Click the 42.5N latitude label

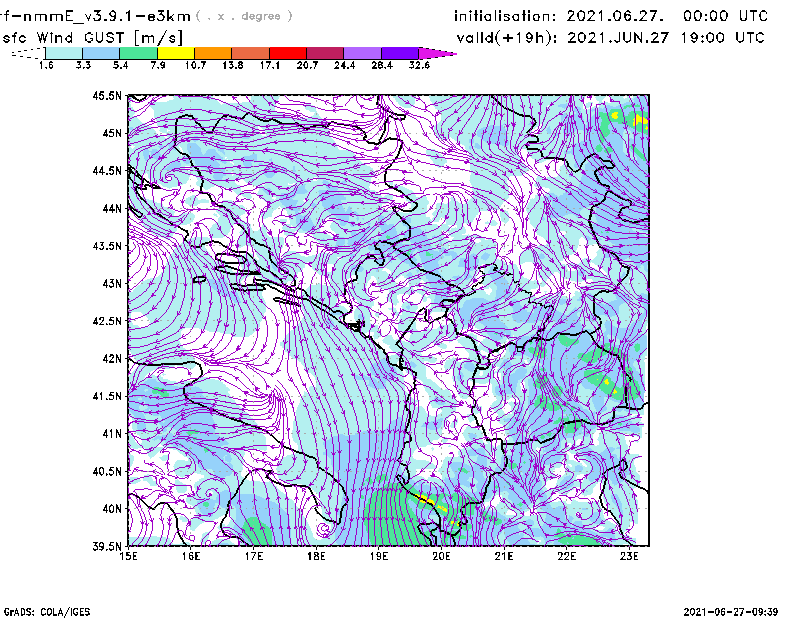[x=107, y=321]
